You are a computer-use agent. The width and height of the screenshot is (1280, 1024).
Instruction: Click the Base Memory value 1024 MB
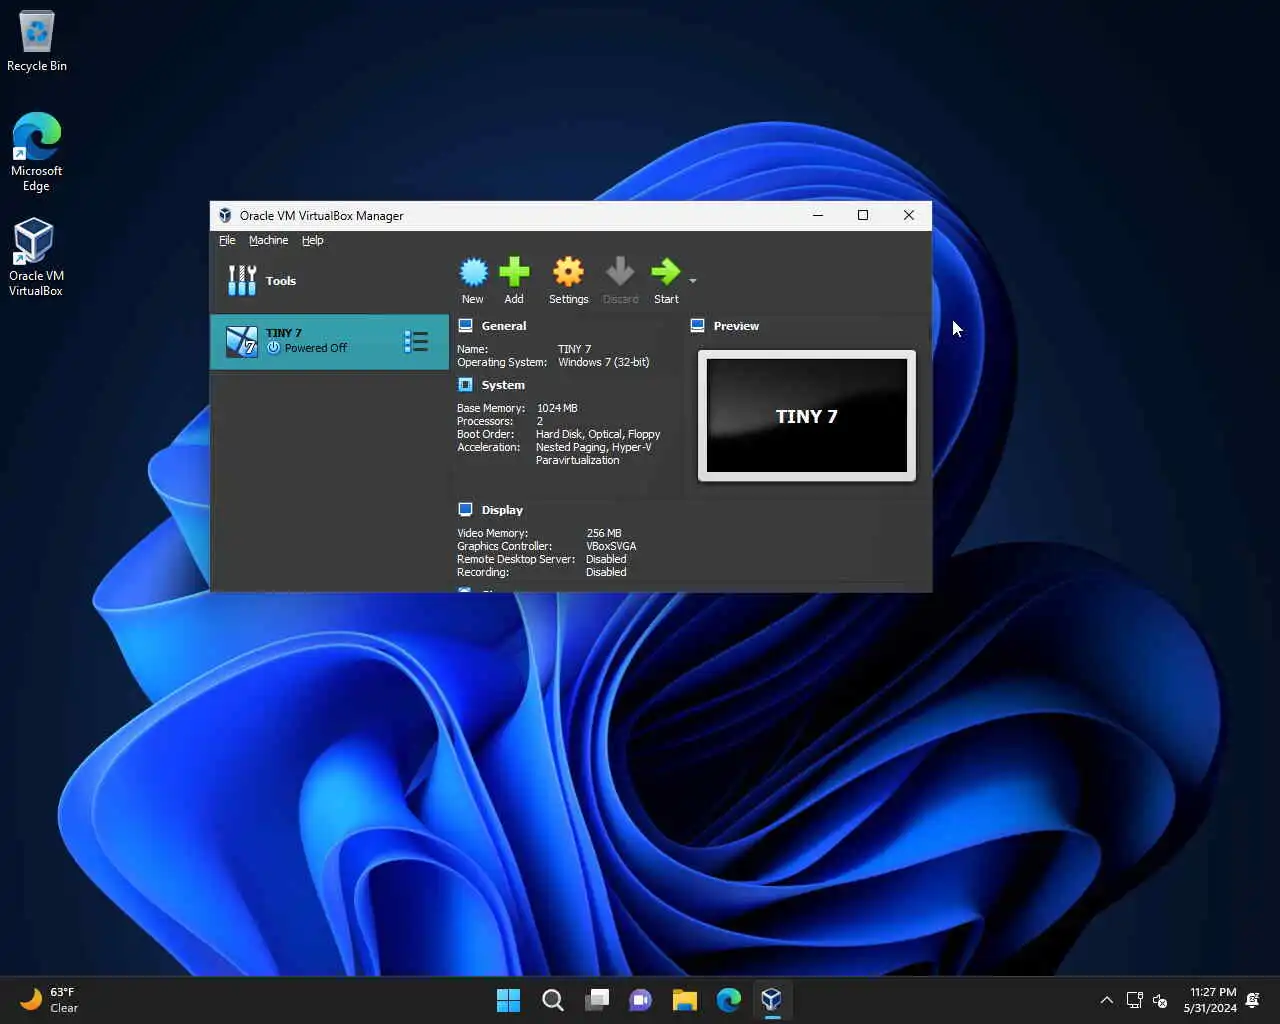click(557, 408)
